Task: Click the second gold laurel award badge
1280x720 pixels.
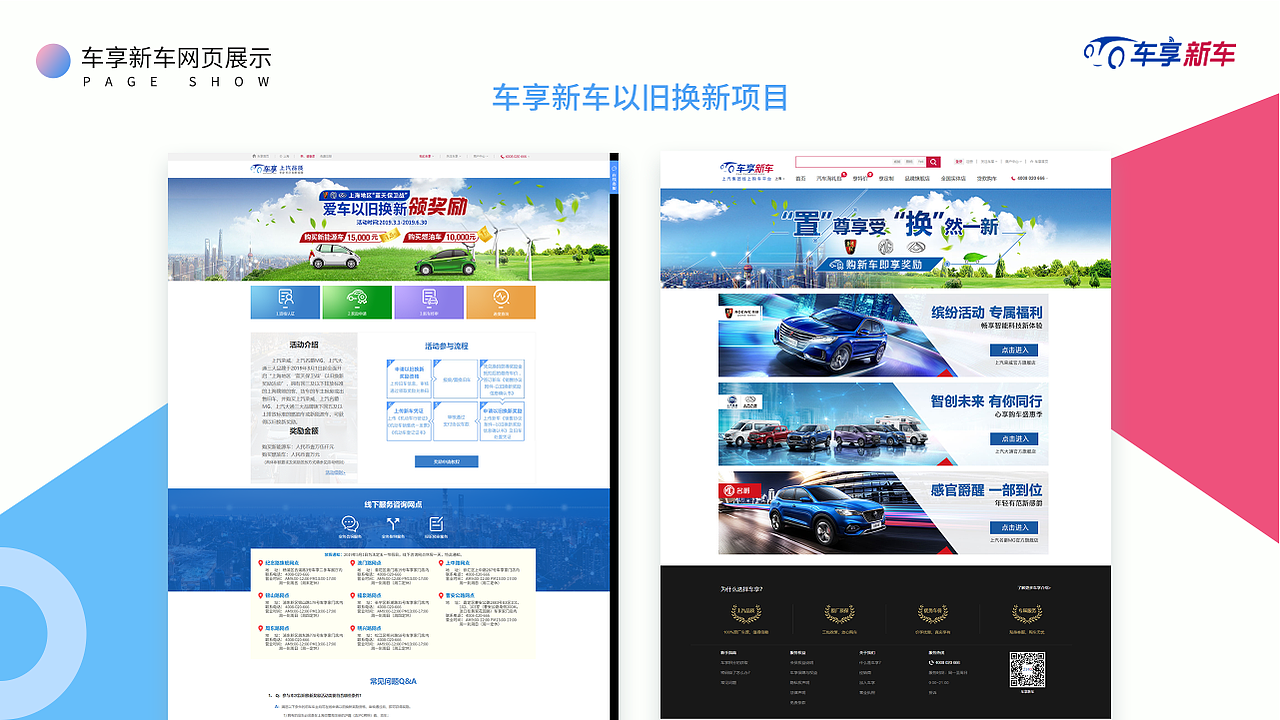Action: pos(839,614)
